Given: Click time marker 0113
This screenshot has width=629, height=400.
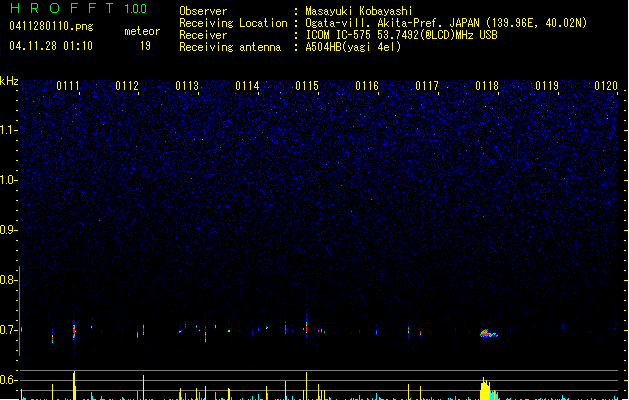Looking at the screenshot, I should [x=187, y=86].
